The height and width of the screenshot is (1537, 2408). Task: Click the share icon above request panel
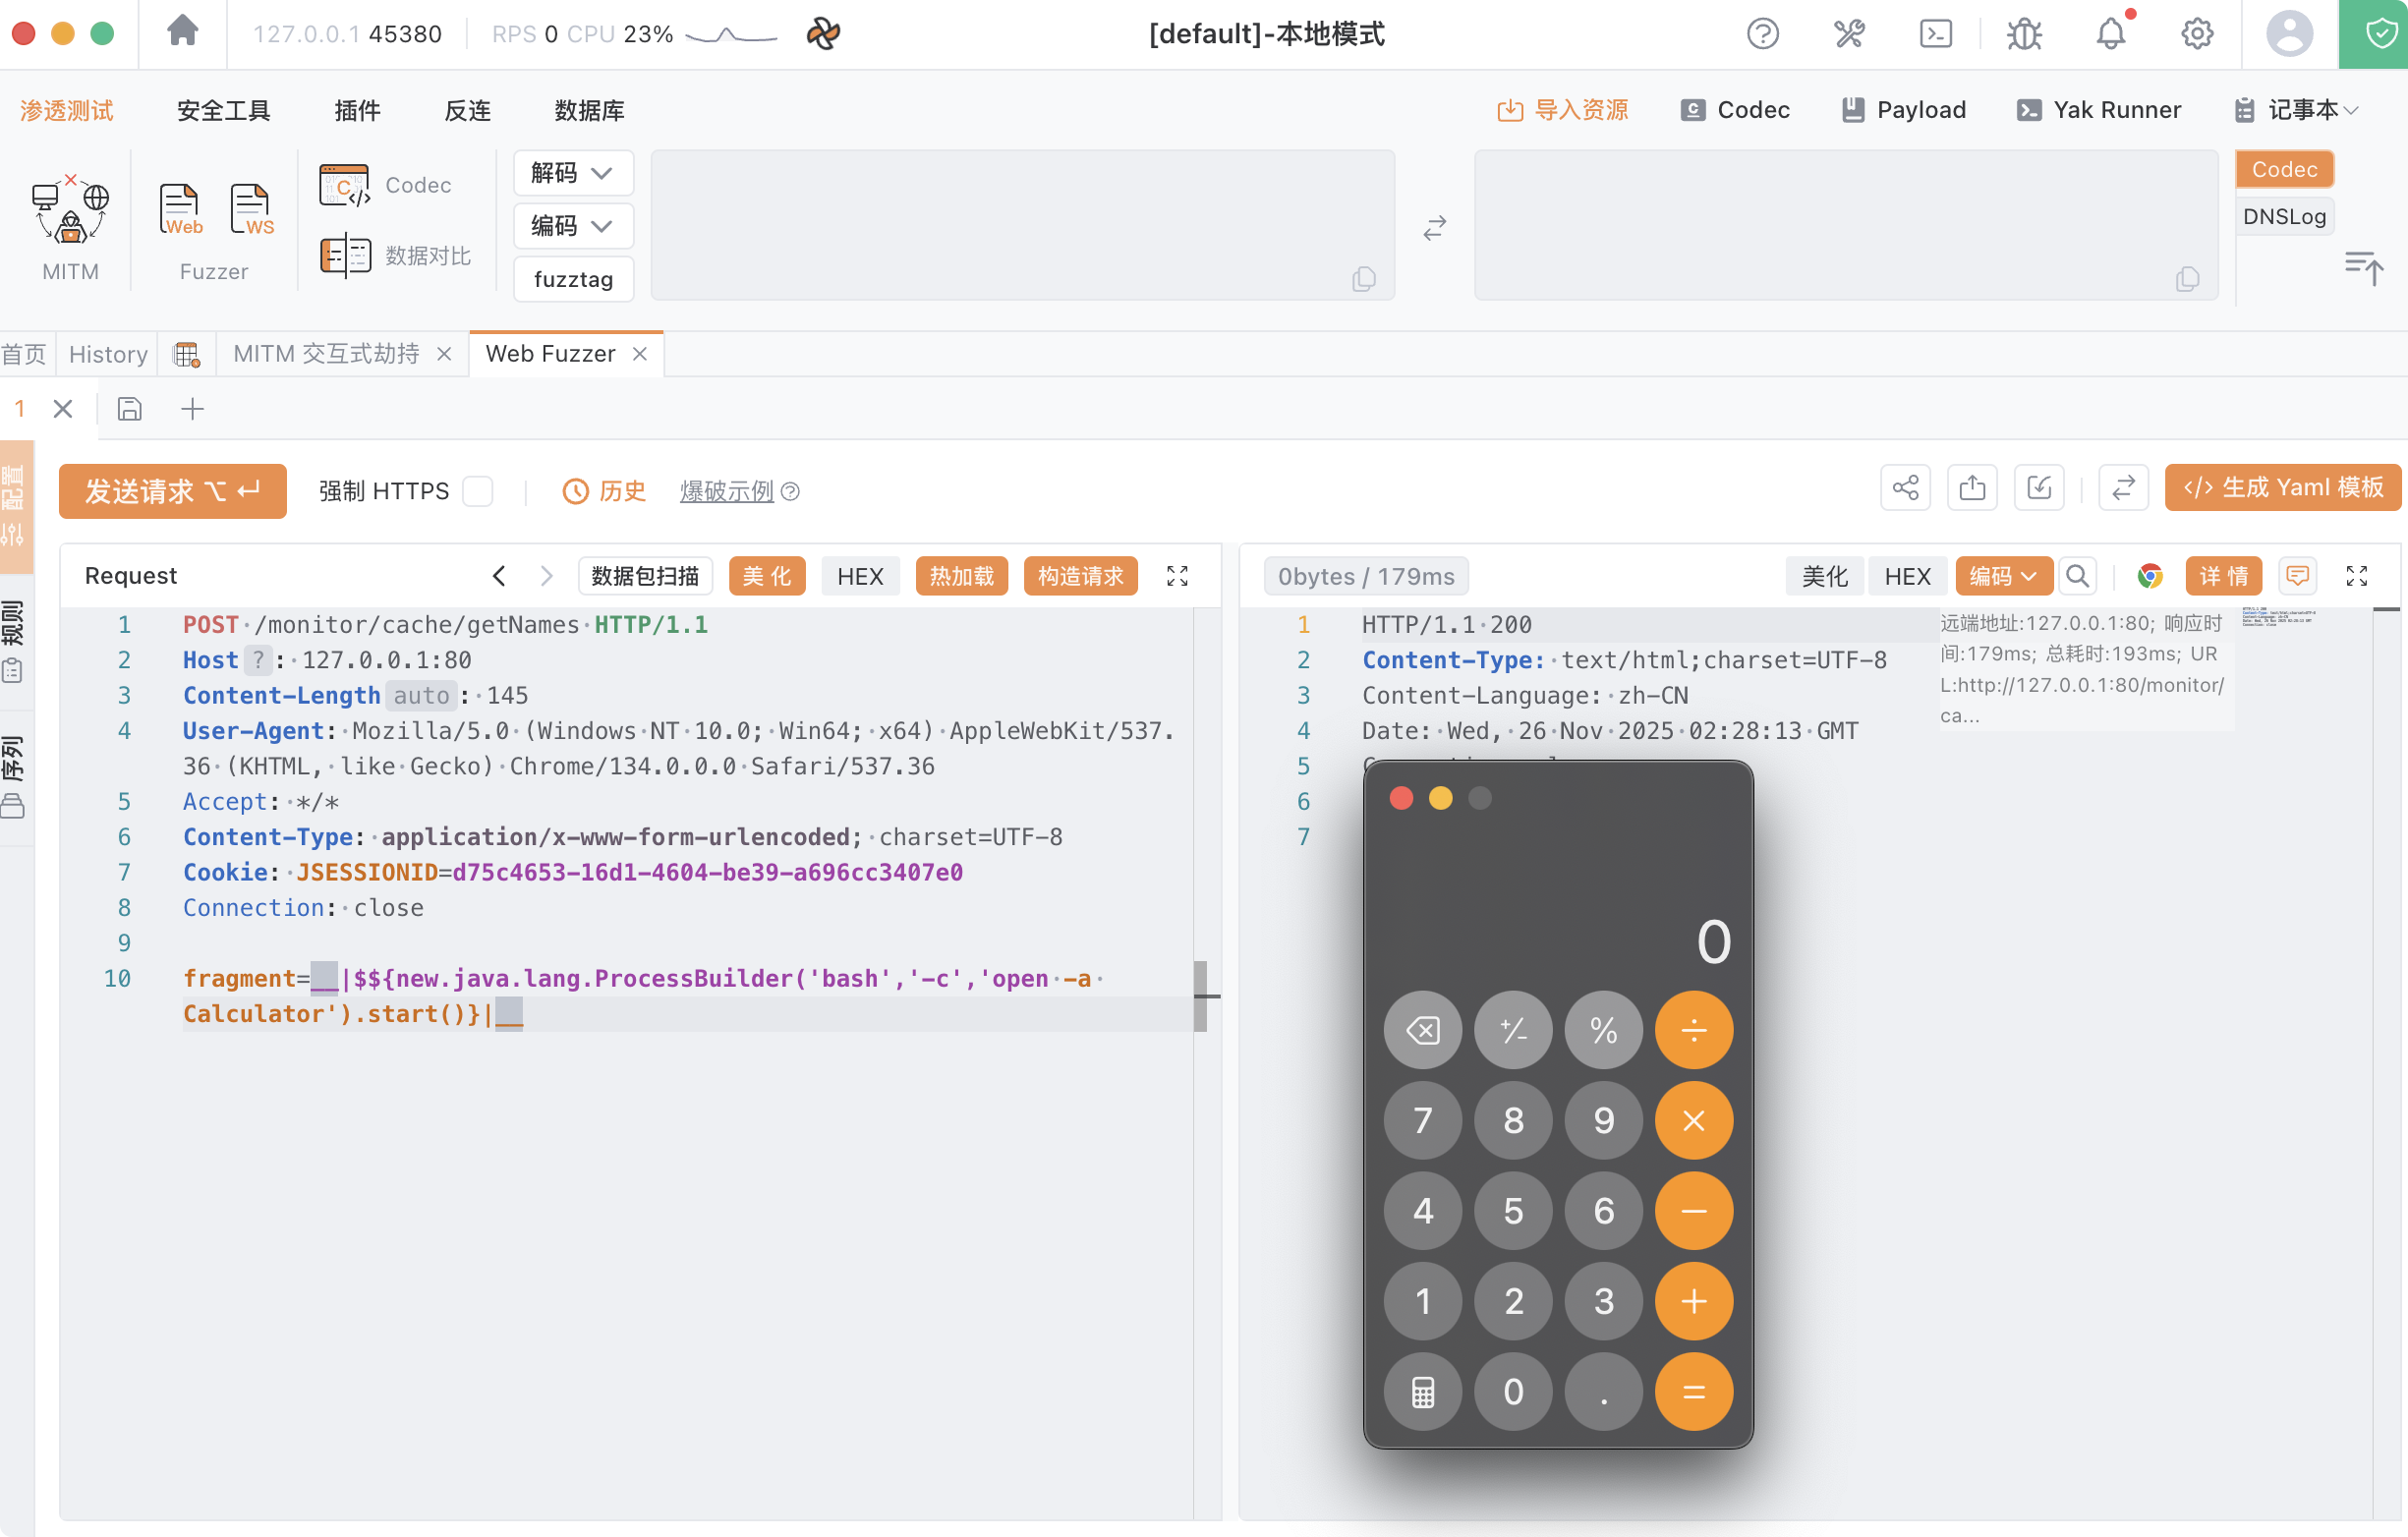(x=1905, y=488)
